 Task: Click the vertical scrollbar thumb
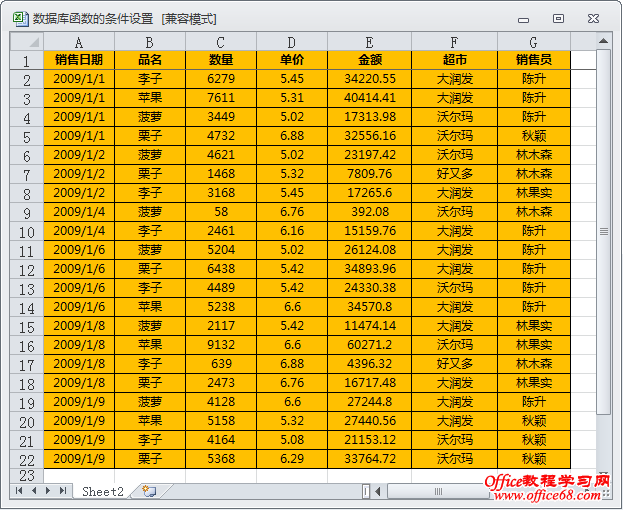pos(604,232)
